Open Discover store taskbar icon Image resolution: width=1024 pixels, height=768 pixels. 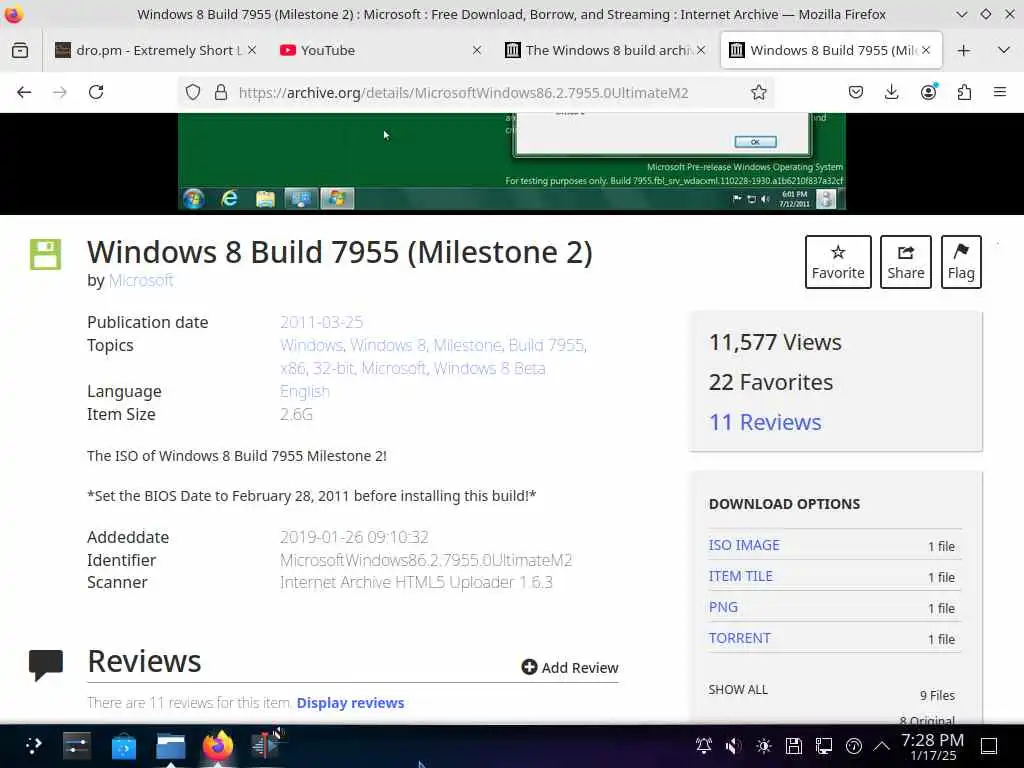point(123,746)
